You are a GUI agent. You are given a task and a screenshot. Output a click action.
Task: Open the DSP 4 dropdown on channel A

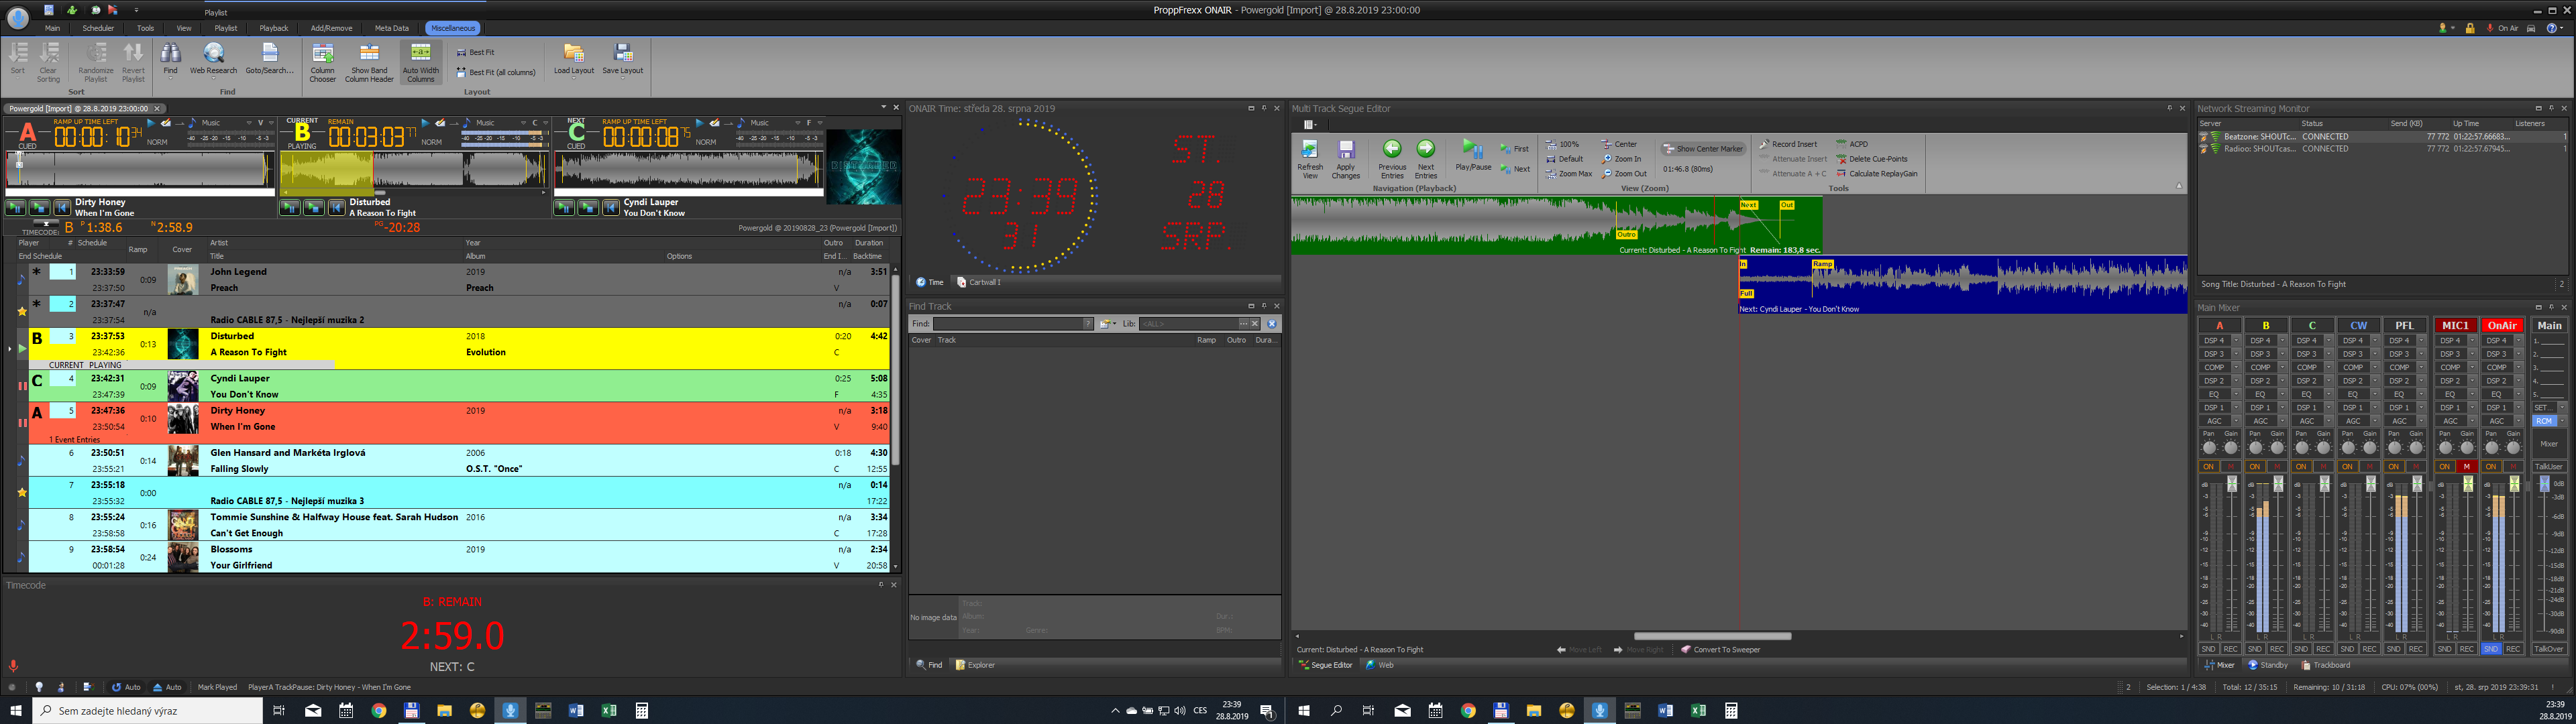point(2236,341)
